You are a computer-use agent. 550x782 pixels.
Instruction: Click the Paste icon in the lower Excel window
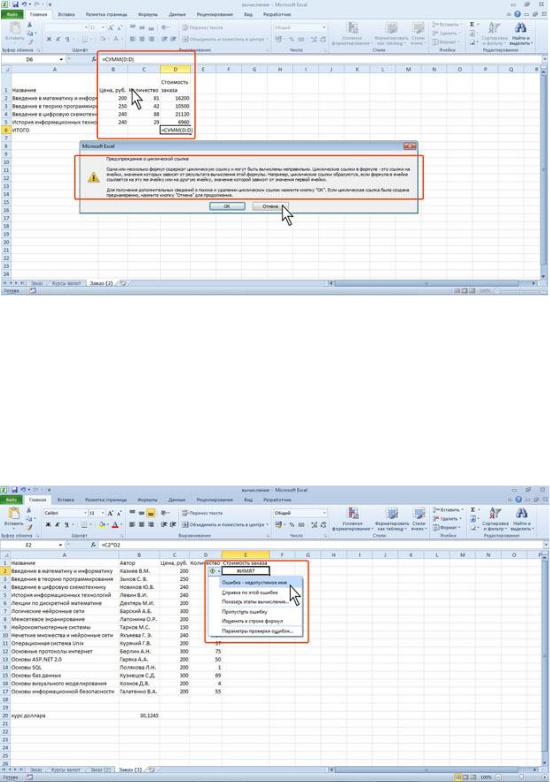click(14, 513)
